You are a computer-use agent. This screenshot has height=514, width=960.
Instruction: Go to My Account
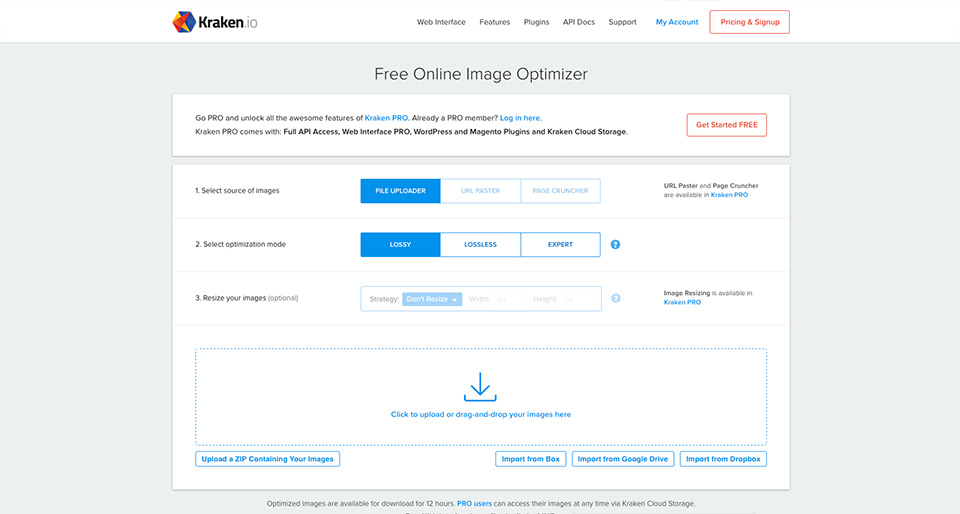[677, 22]
